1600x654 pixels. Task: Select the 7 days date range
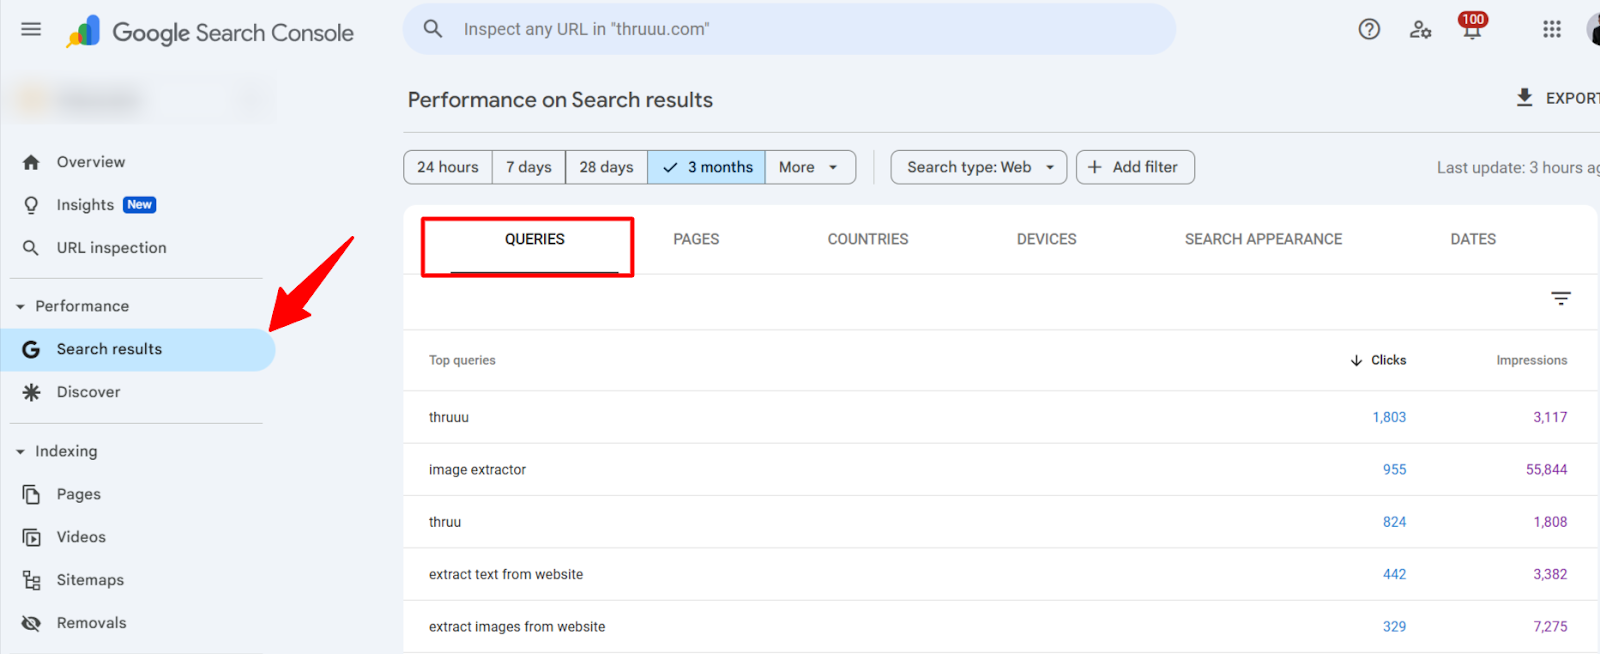coord(528,167)
